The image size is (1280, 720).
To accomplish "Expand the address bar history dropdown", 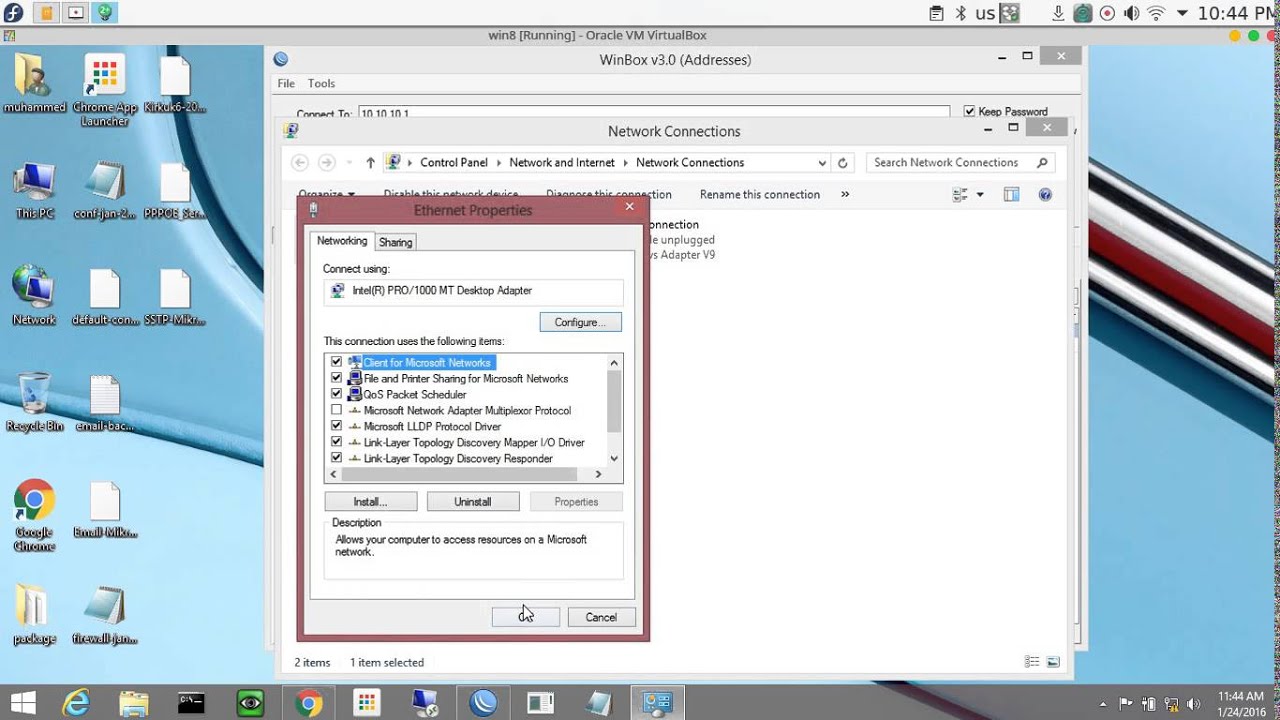I will point(822,162).
